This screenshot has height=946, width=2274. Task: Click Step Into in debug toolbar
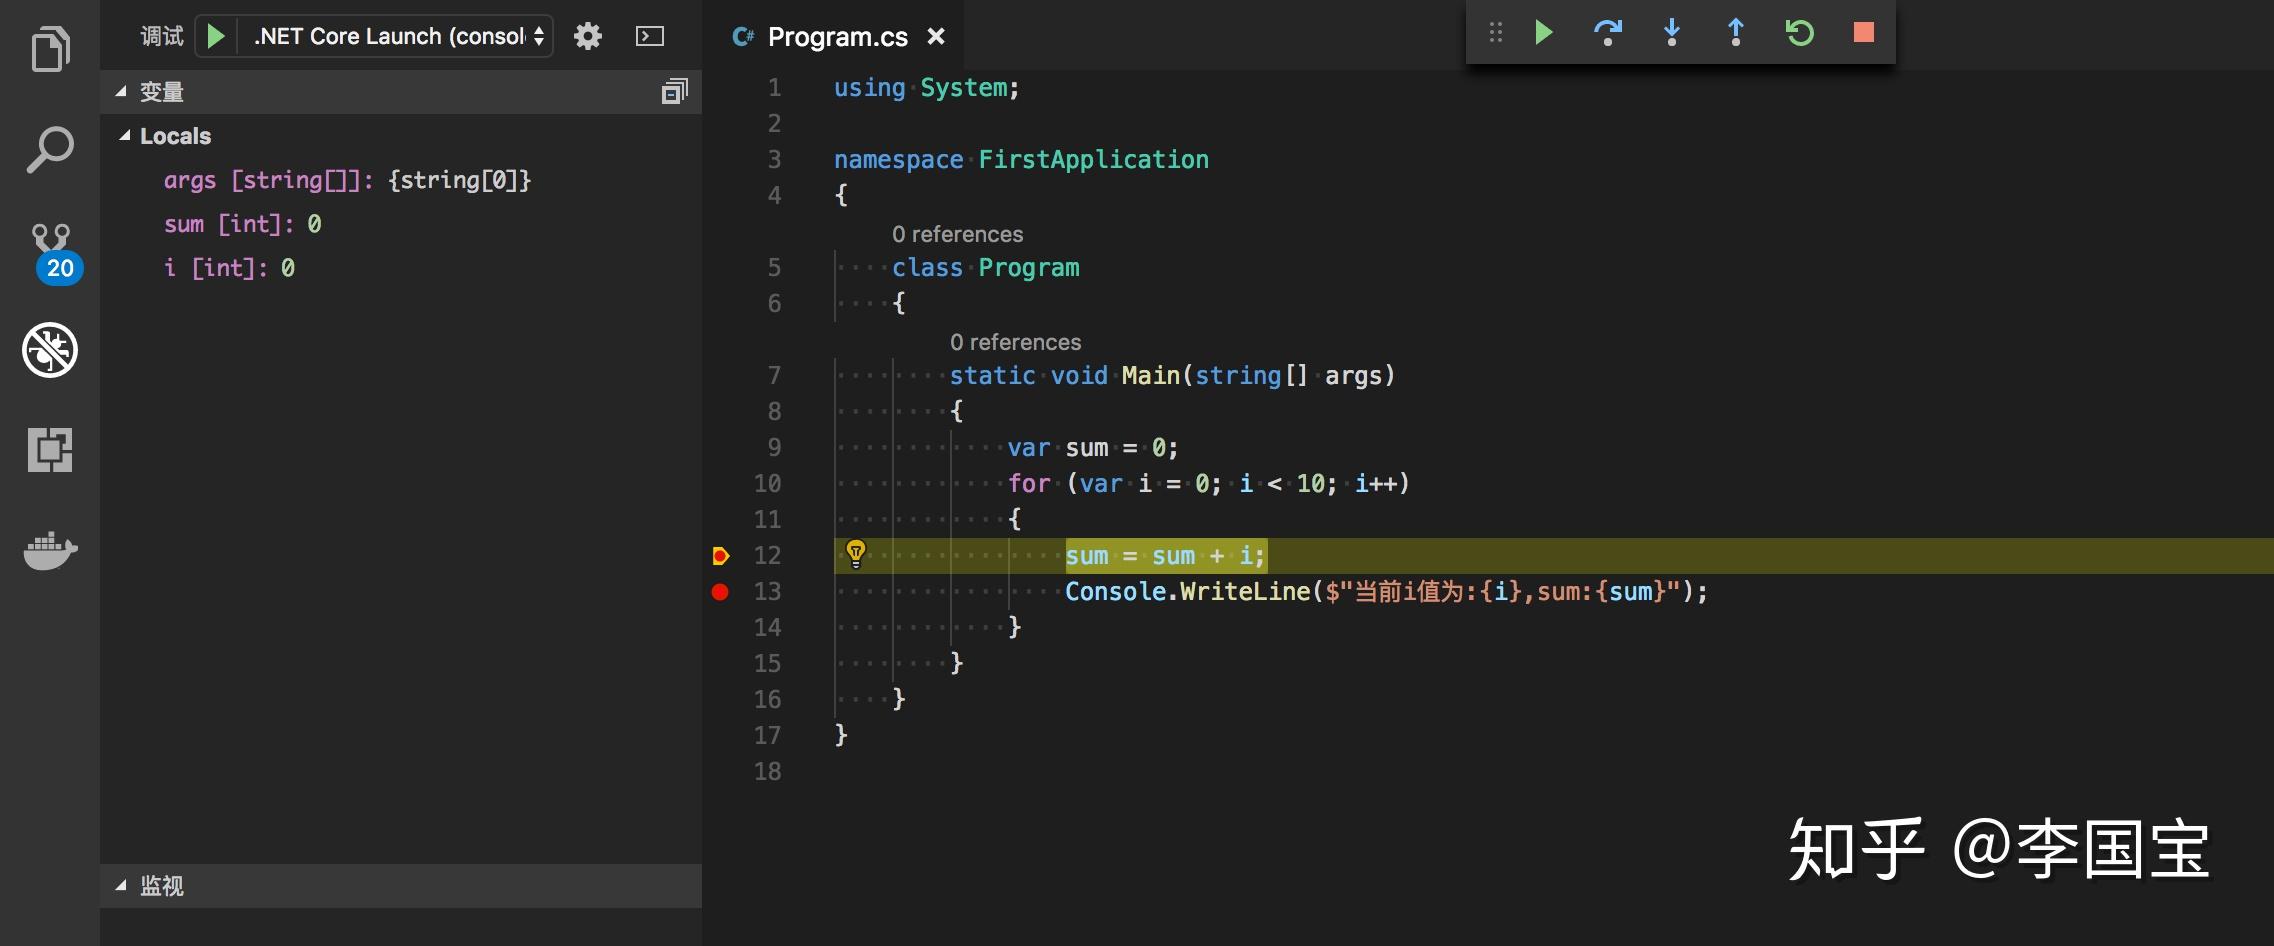pos(1671,33)
